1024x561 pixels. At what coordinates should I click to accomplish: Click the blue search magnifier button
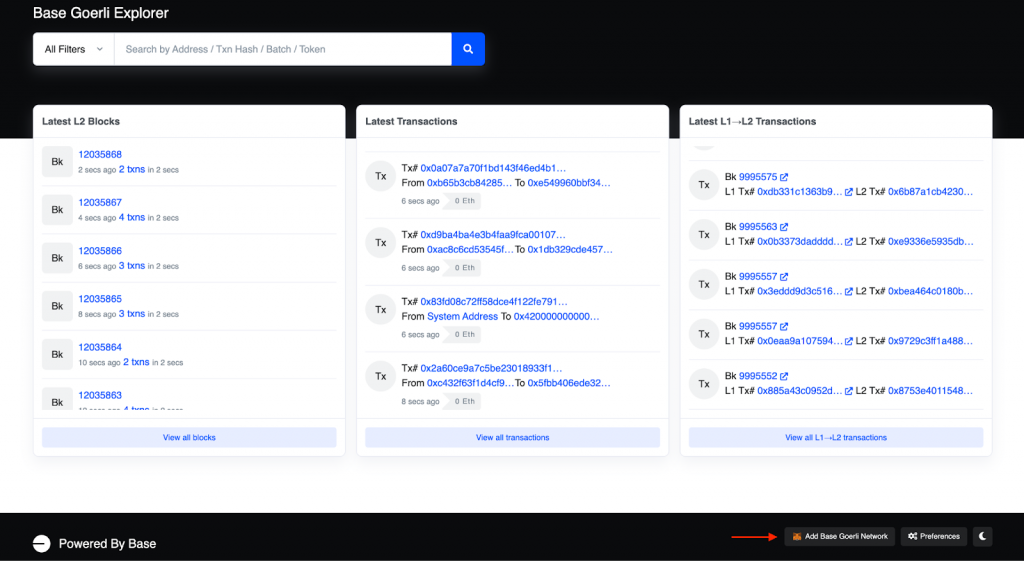(x=468, y=49)
